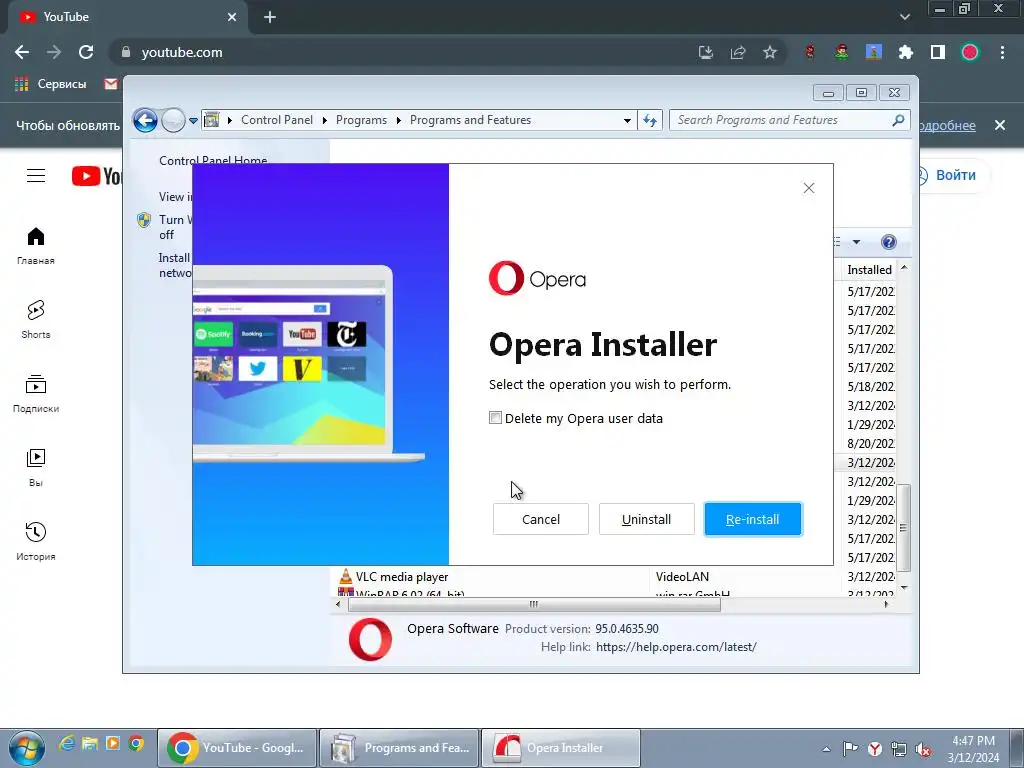Click Control Panel breadcrumb

277,120
